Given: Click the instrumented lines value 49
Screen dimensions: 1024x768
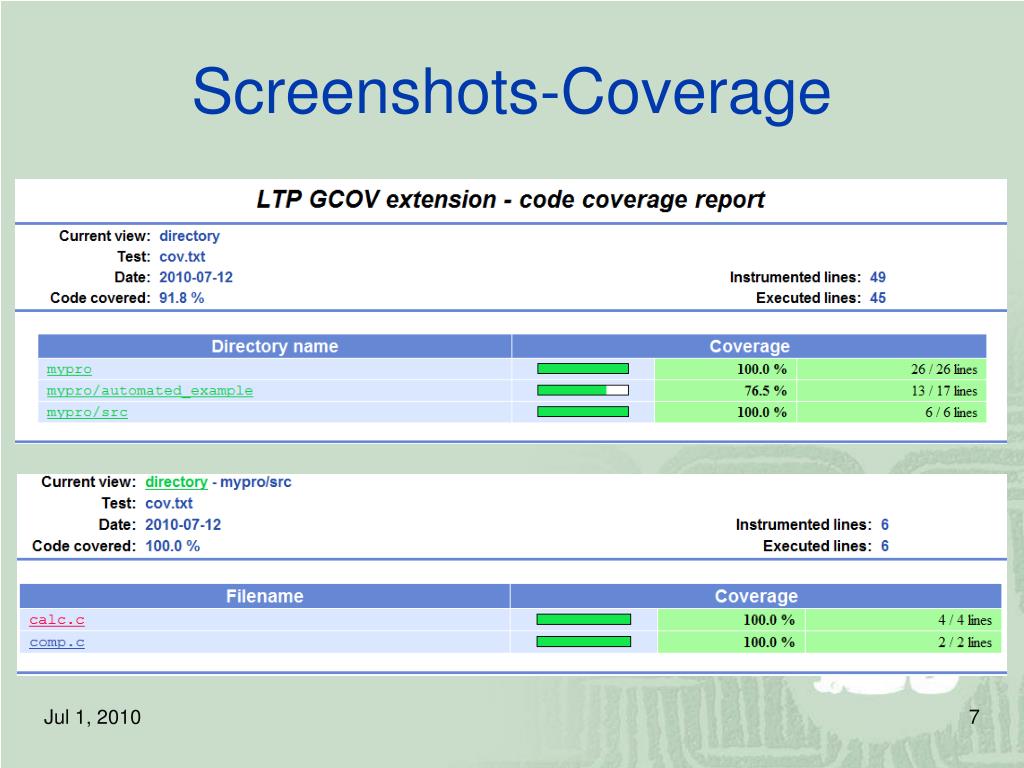Looking at the screenshot, I should point(878,277).
